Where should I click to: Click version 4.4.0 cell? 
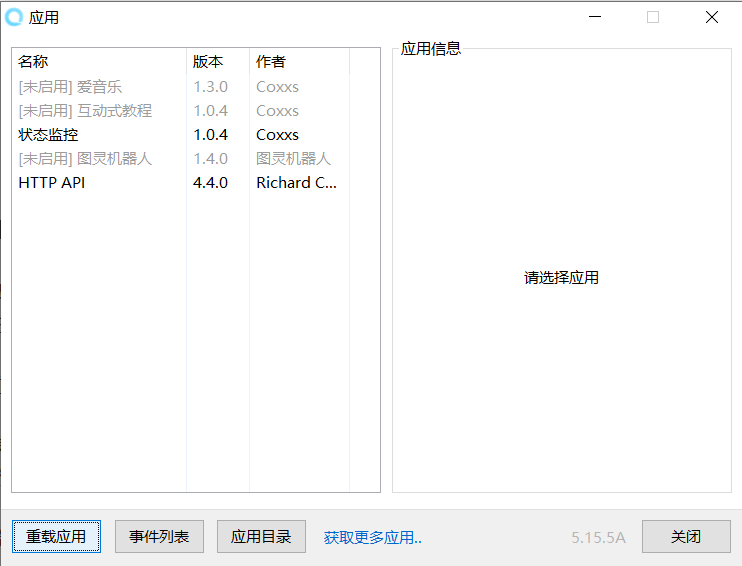point(211,183)
